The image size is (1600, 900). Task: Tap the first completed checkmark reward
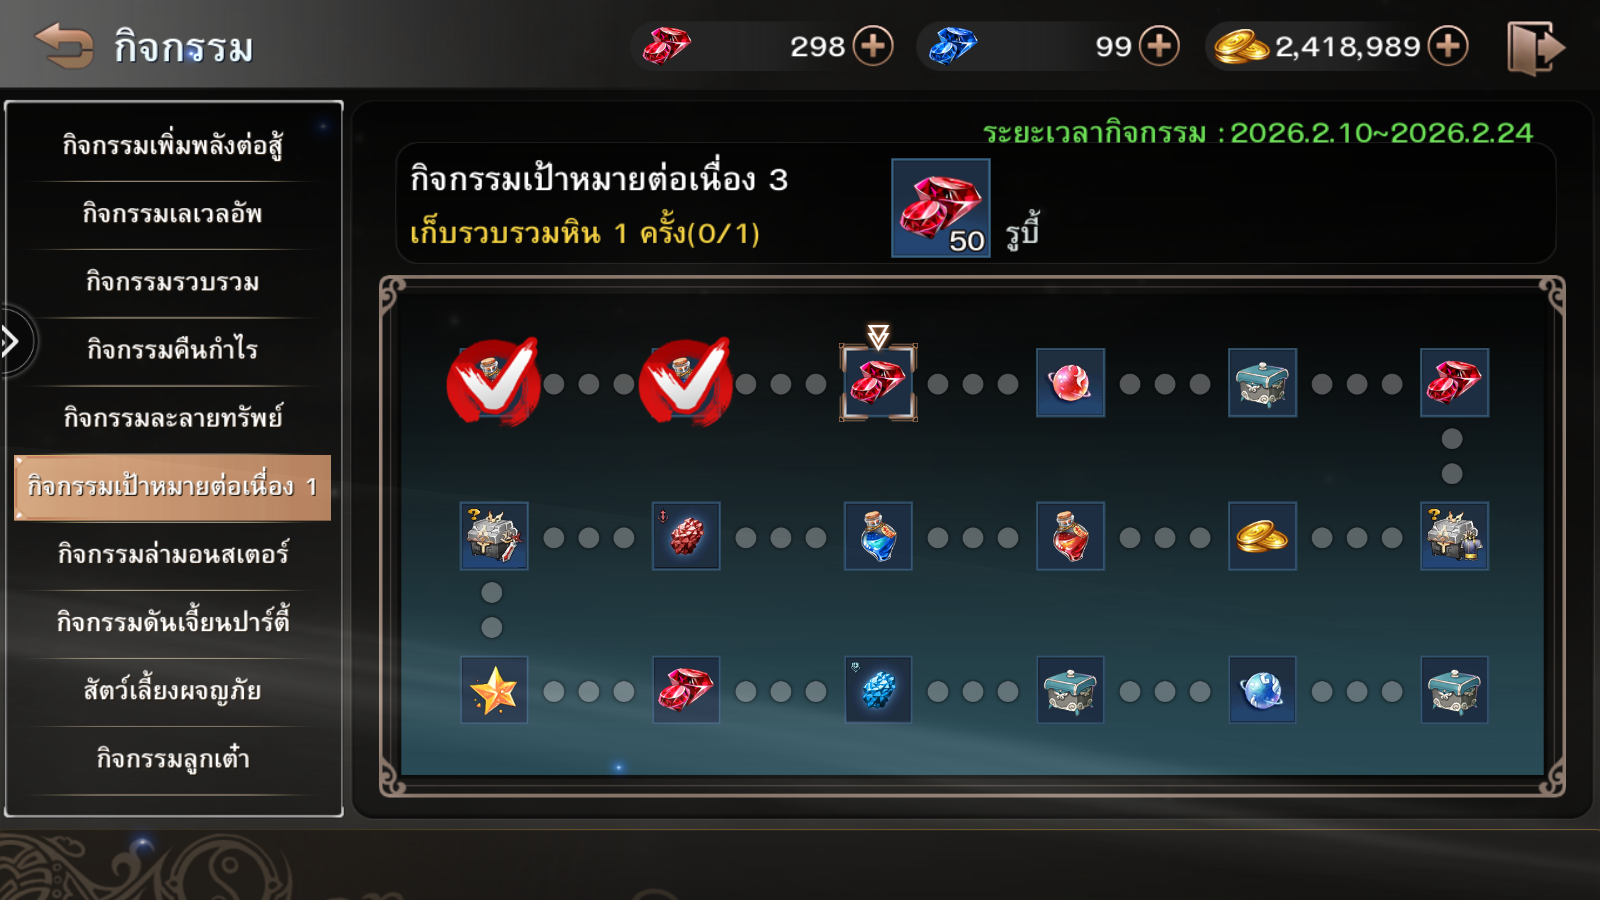point(494,382)
